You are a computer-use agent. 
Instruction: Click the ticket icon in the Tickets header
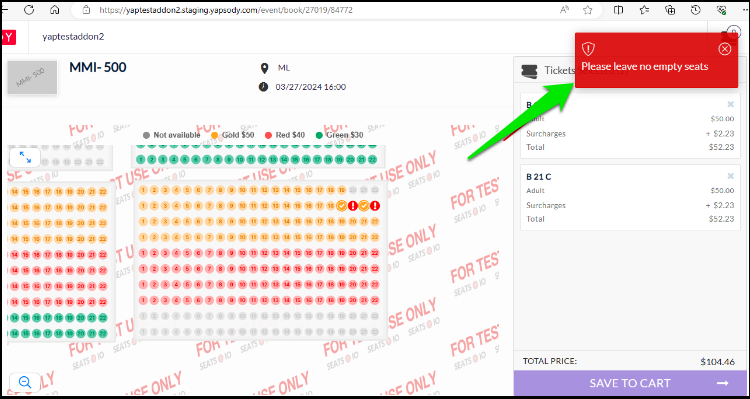[529, 71]
